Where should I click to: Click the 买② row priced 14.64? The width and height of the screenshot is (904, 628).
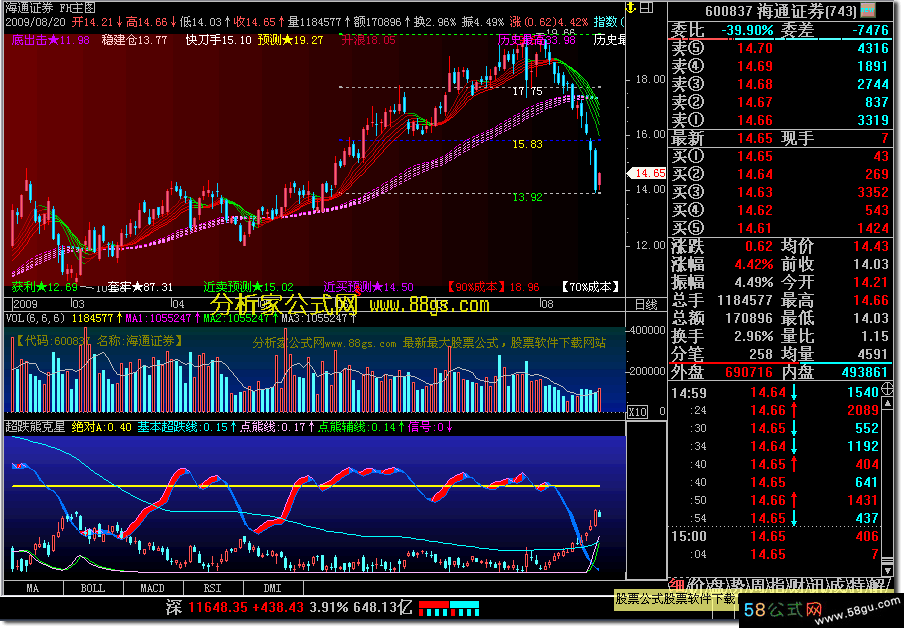[x=780, y=174]
